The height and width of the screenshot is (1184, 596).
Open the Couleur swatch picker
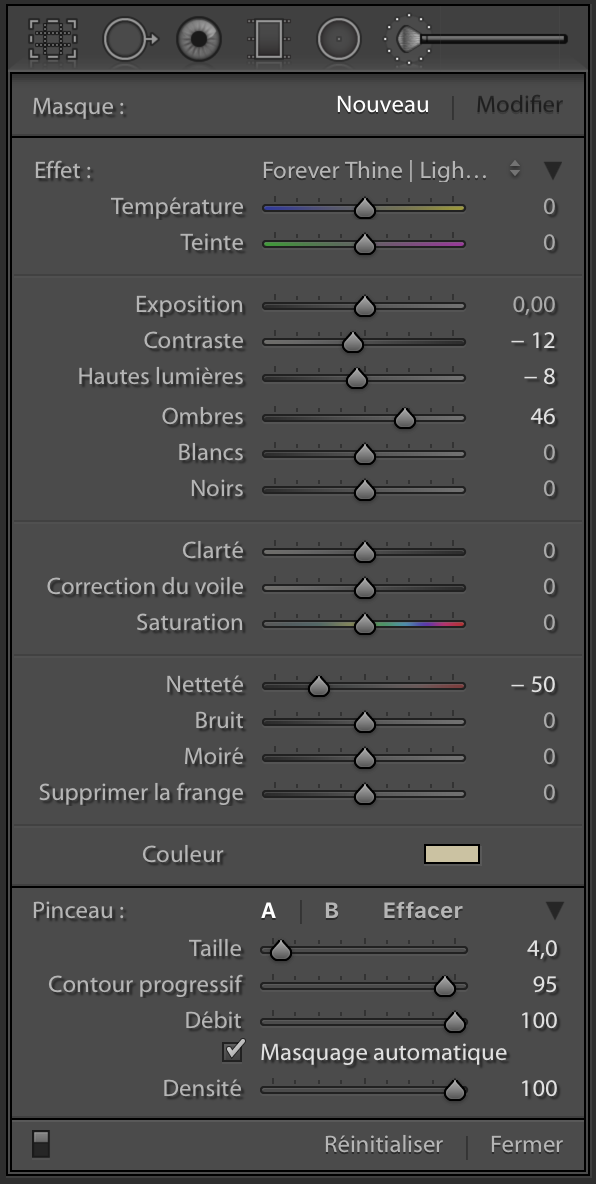[452, 854]
